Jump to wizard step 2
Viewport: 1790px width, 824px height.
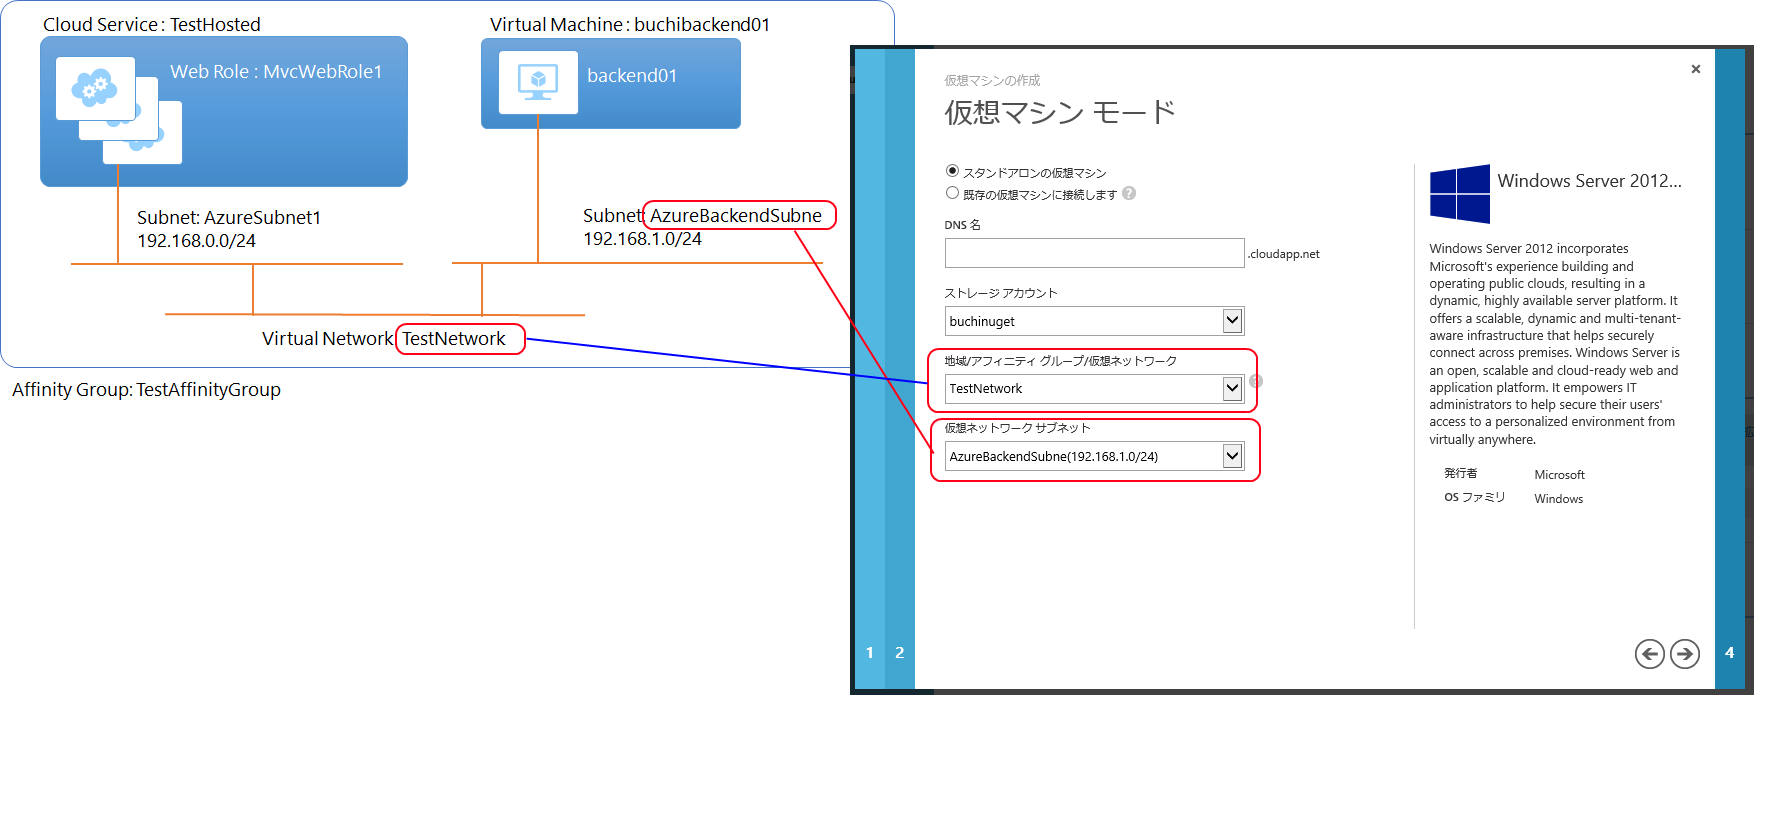900,653
